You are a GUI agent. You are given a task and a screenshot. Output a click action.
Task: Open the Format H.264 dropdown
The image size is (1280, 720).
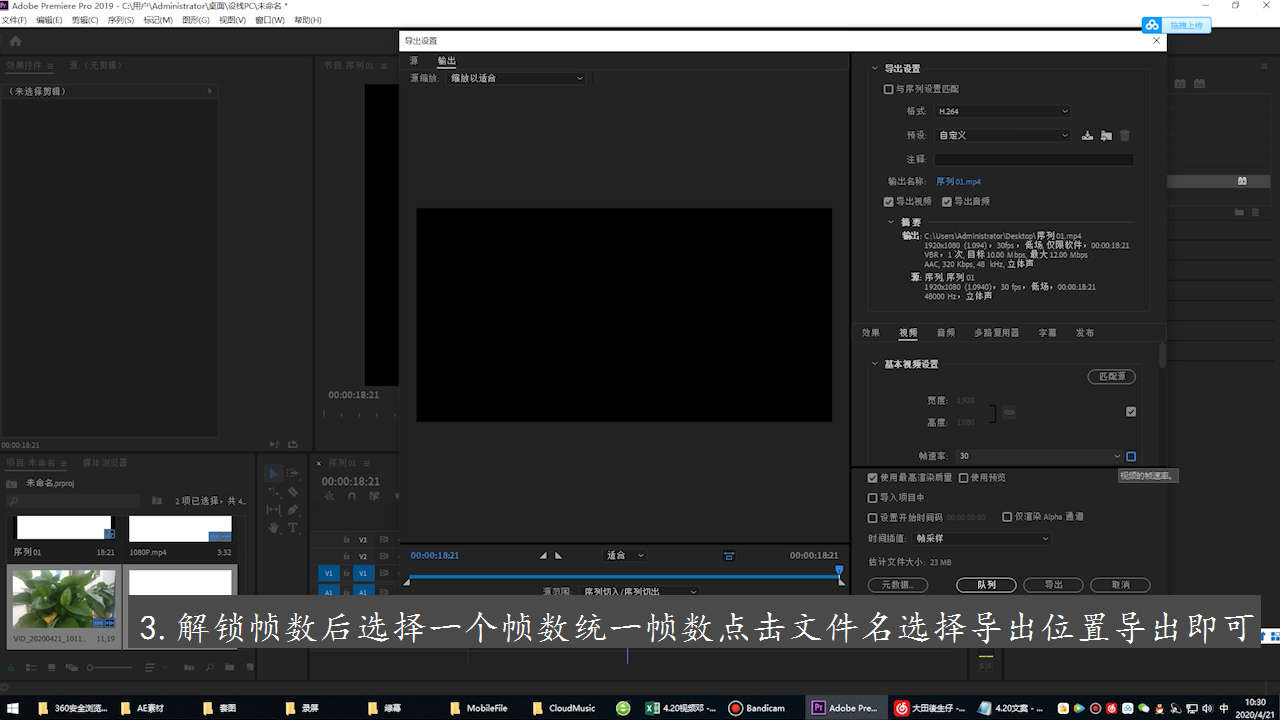(1002, 111)
